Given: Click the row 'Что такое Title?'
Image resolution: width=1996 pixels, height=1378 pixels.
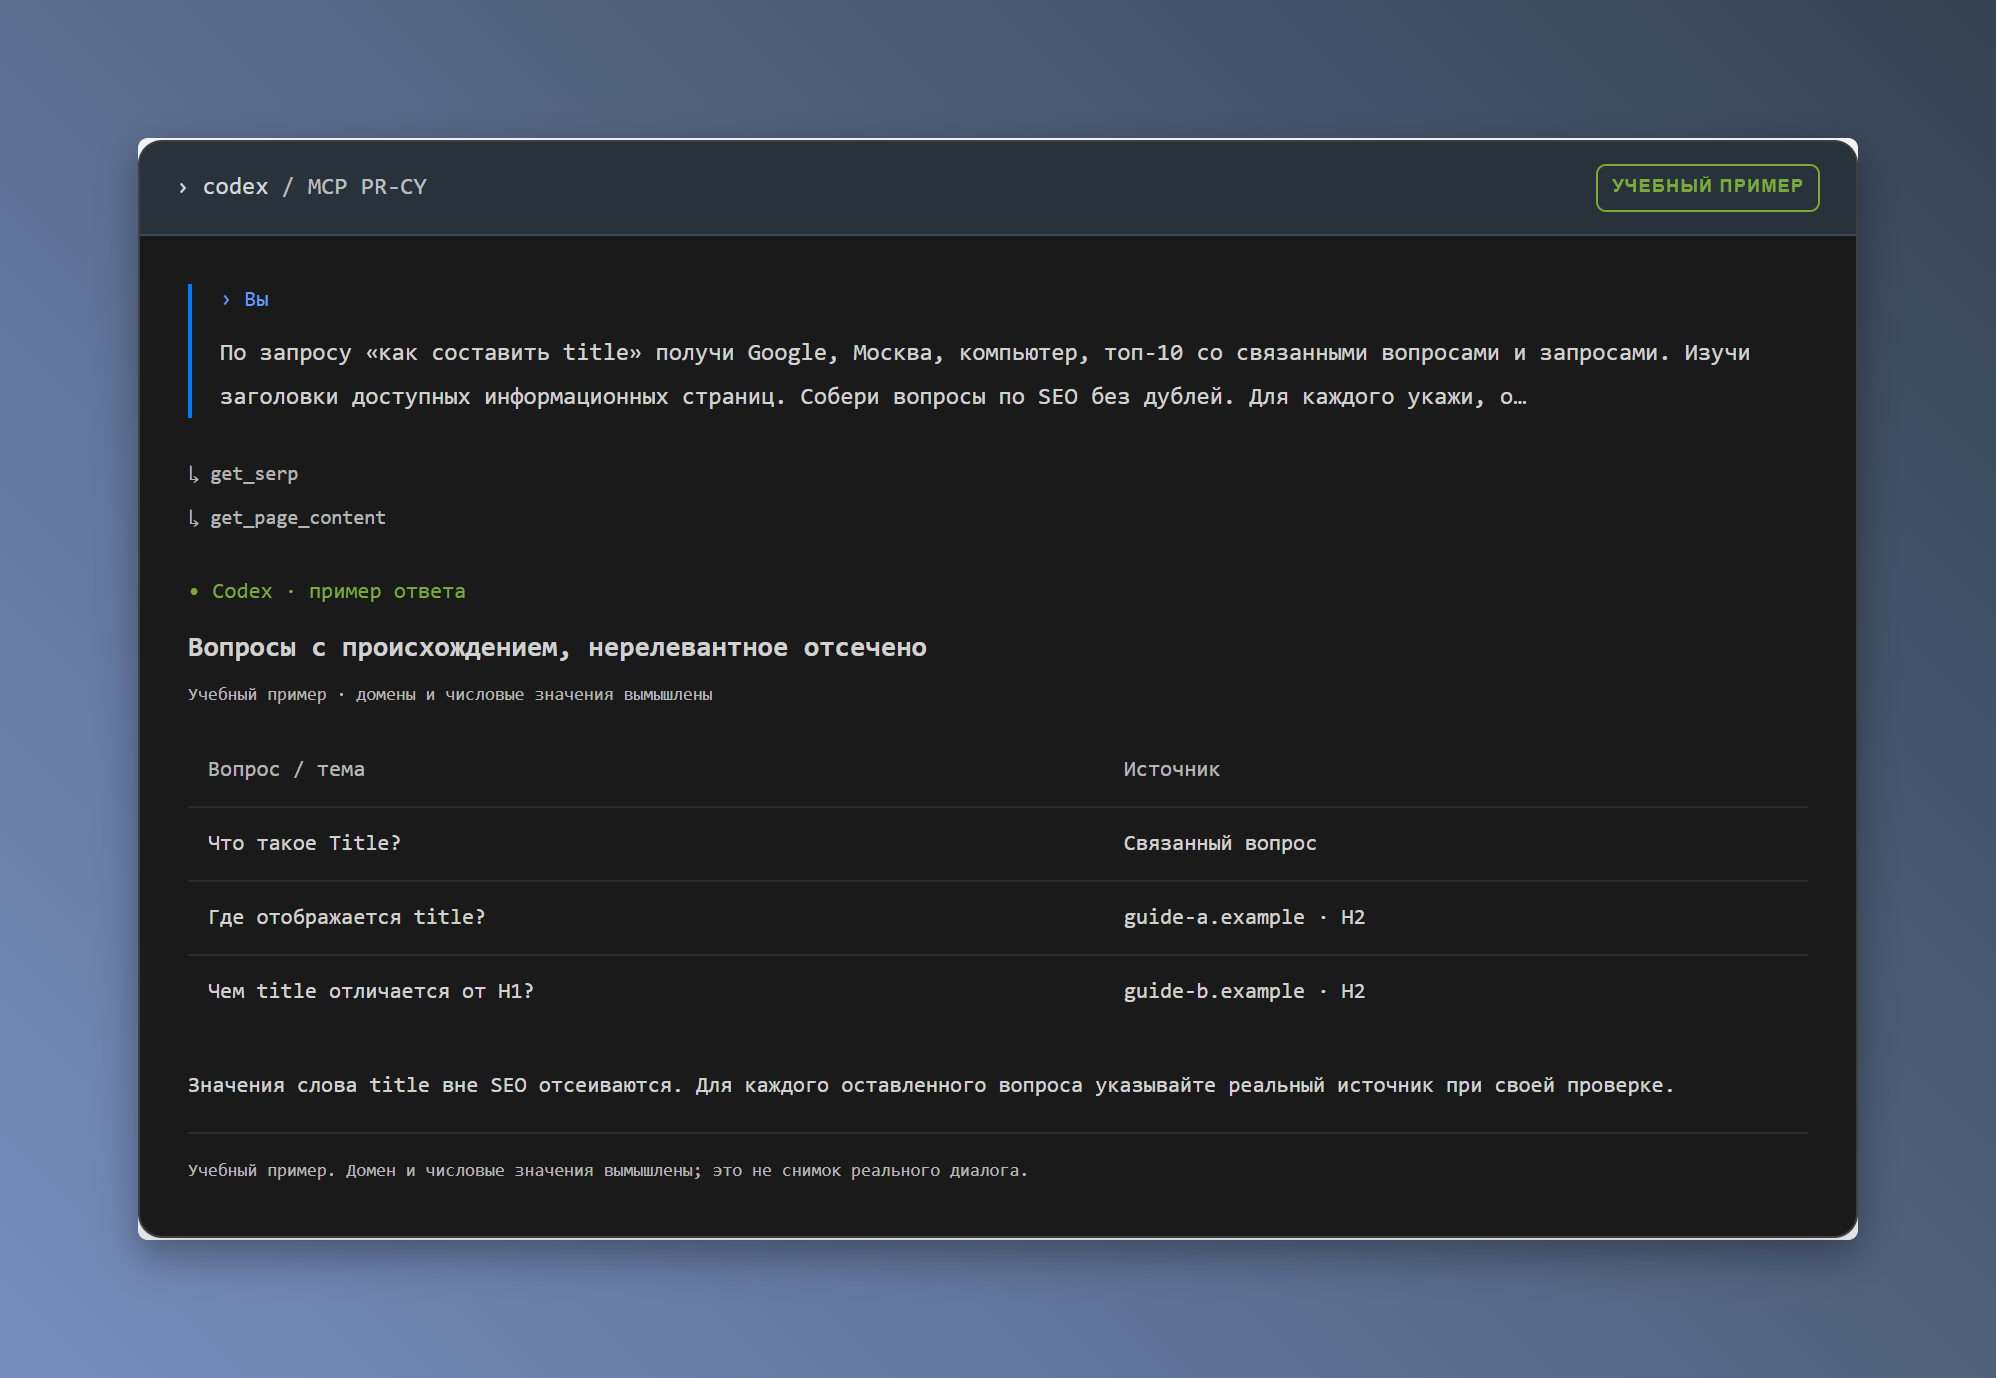Looking at the screenshot, I should coord(997,844).
